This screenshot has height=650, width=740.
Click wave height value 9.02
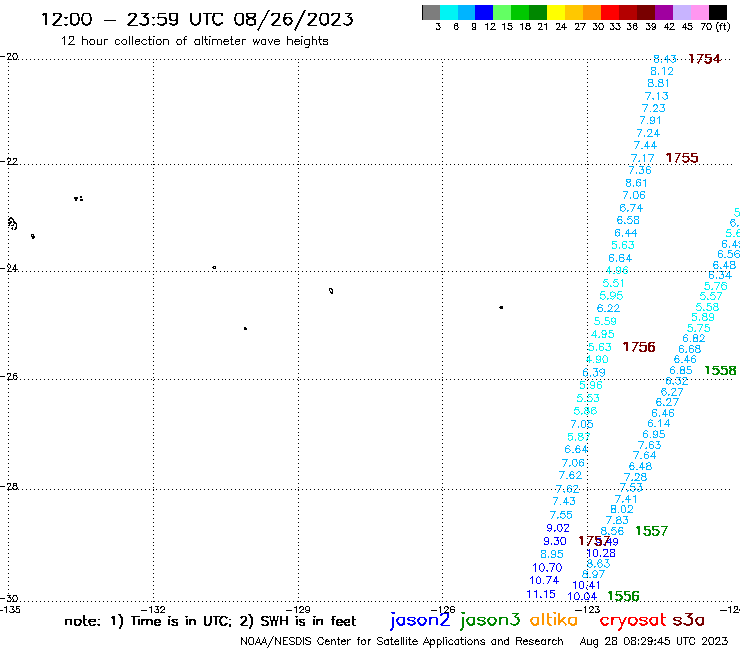[x=558, y=528]
